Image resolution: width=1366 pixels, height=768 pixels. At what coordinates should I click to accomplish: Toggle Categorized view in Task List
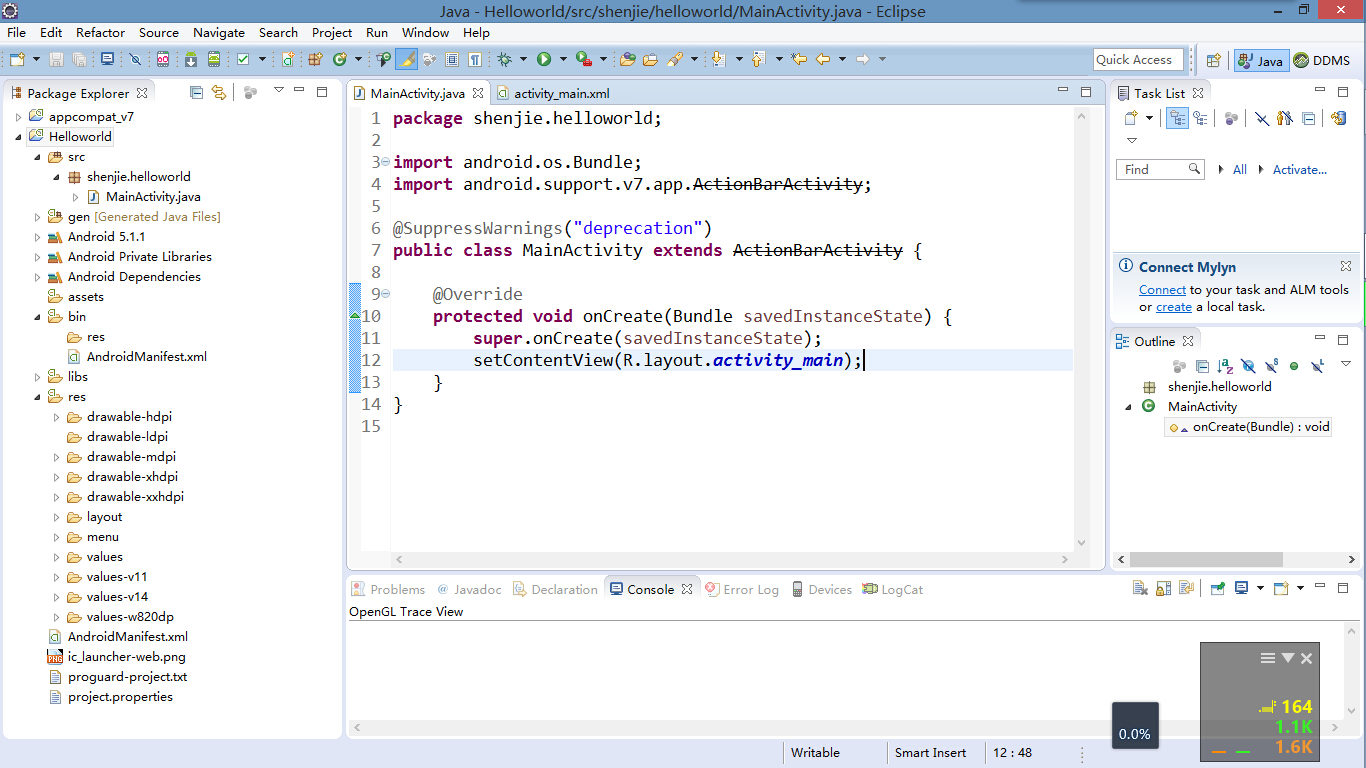pyautogui.click(x=1177, y=118)
